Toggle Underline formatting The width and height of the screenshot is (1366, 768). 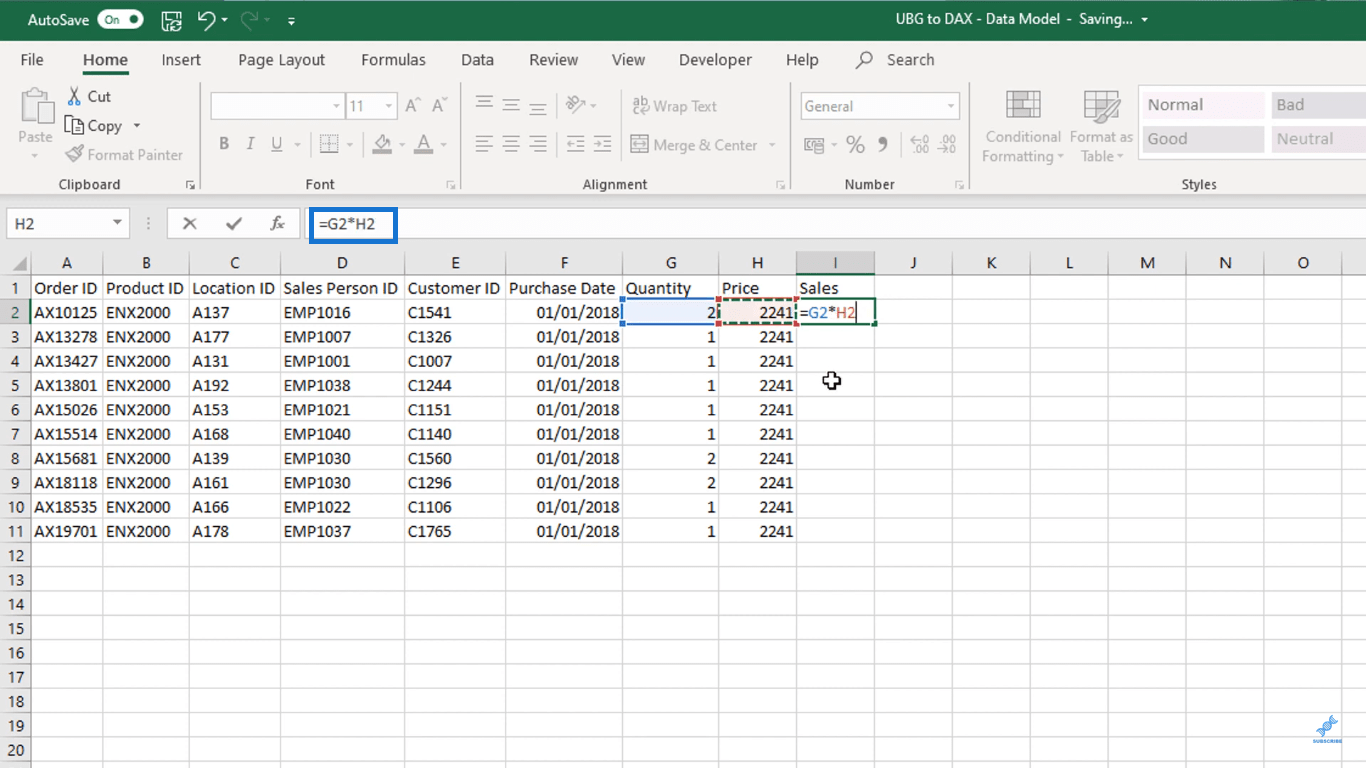277,144
